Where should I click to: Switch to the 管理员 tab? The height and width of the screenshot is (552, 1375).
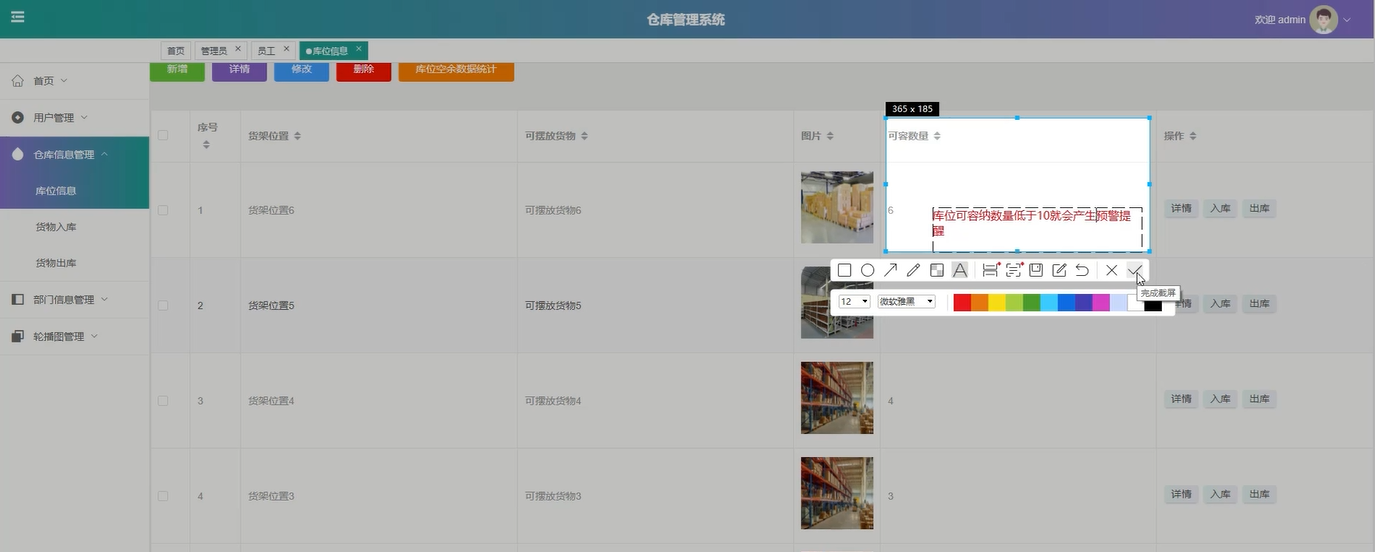213,50
